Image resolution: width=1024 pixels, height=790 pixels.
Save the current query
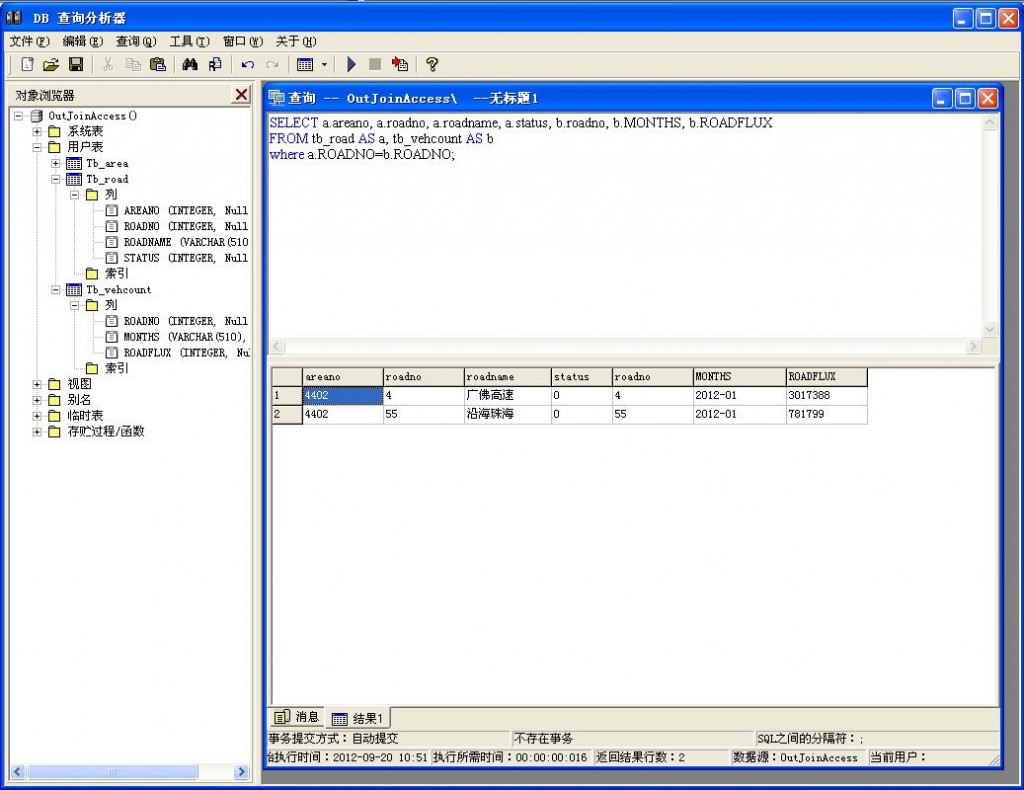tap(77, 64)
